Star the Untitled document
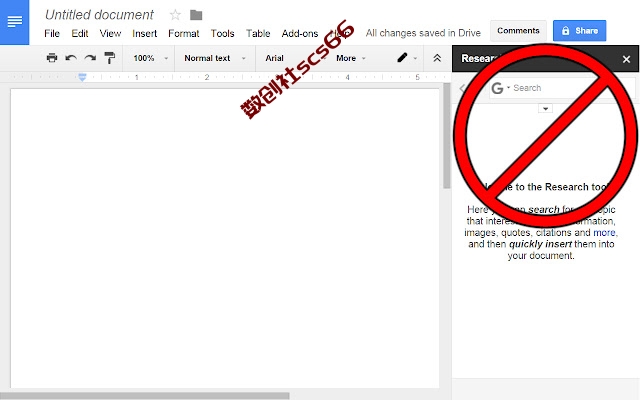The image size is (640, 400). [175, 15]
